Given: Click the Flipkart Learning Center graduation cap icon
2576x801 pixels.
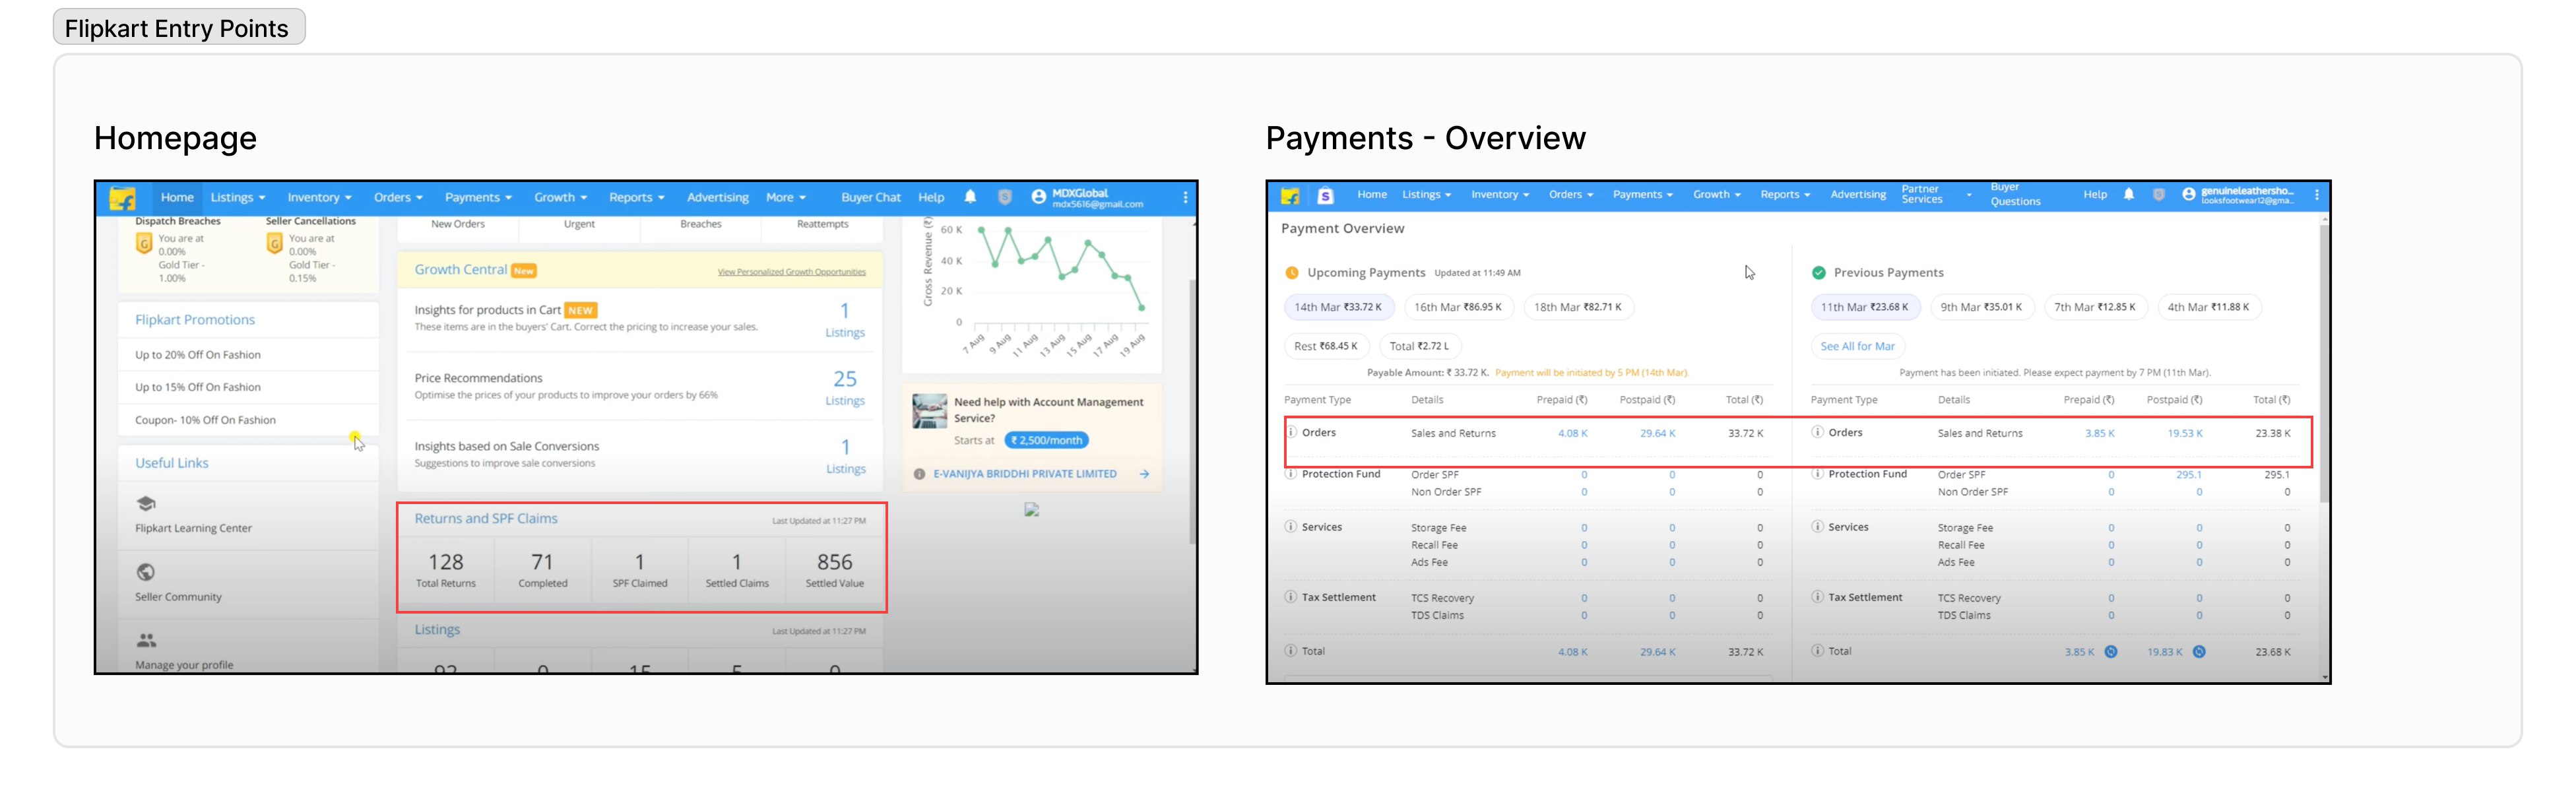Looking at the screenshot, I should [x=146, y=503].
